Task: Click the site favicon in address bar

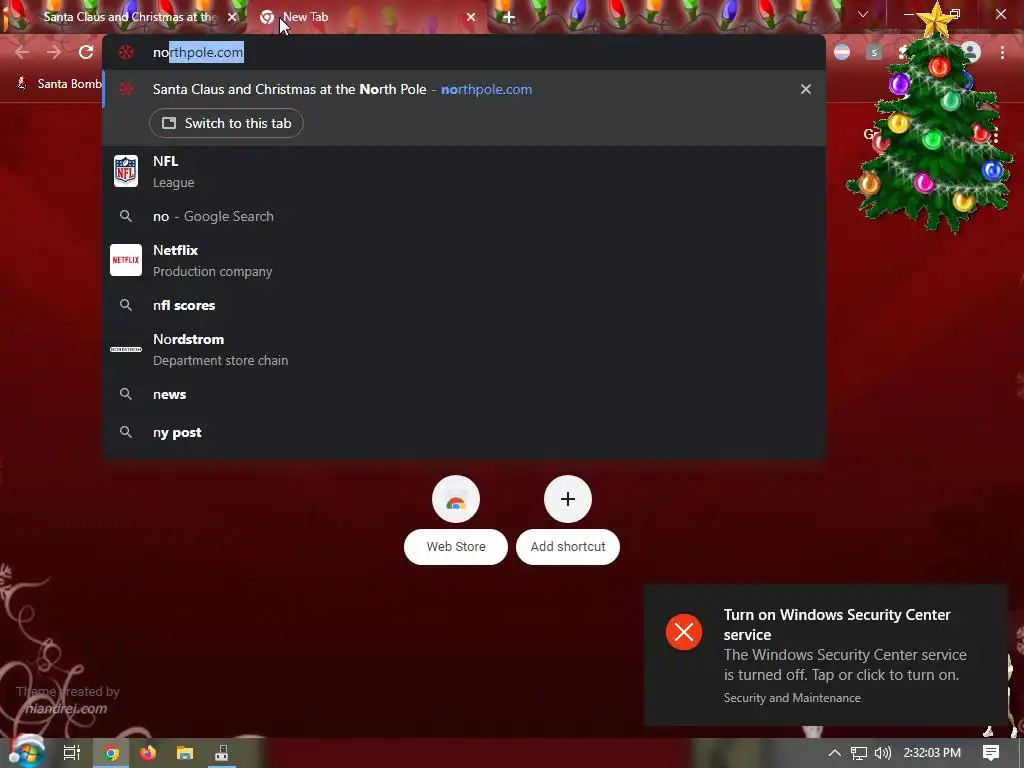Action: click(126, 52)
